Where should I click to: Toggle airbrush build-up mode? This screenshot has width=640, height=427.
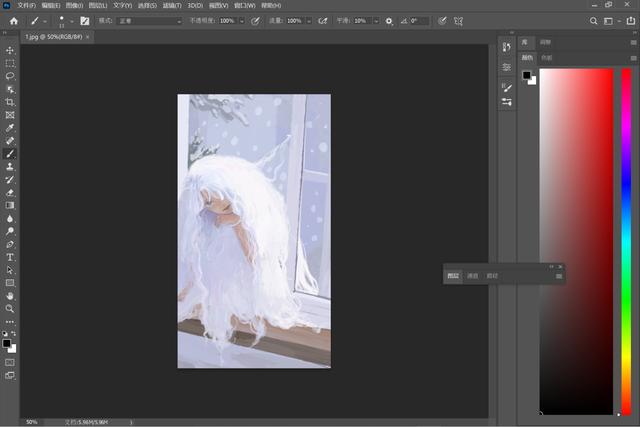click(x=323, y=20)
